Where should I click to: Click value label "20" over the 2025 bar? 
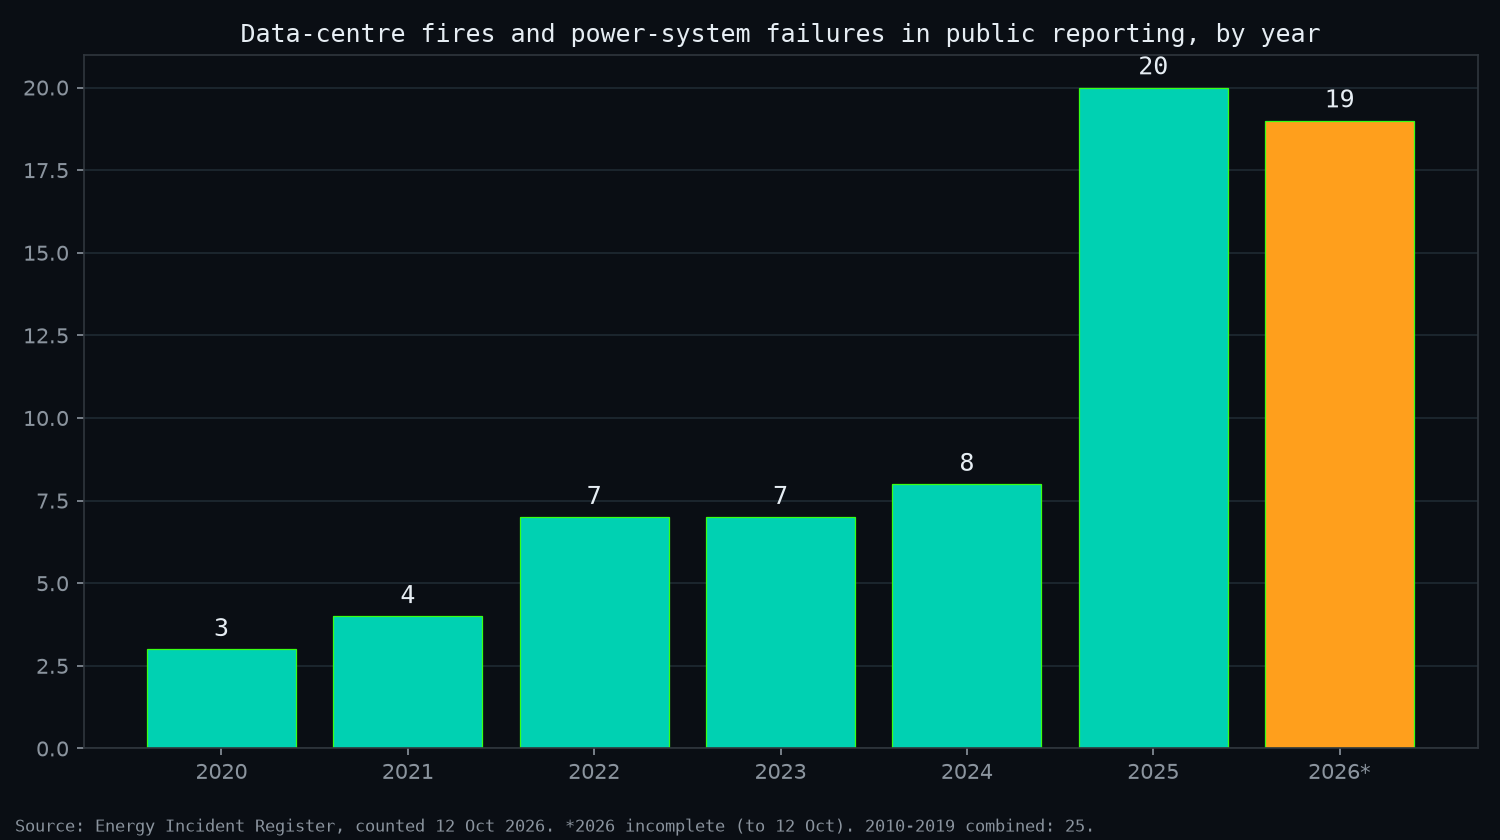point(1153,67)
